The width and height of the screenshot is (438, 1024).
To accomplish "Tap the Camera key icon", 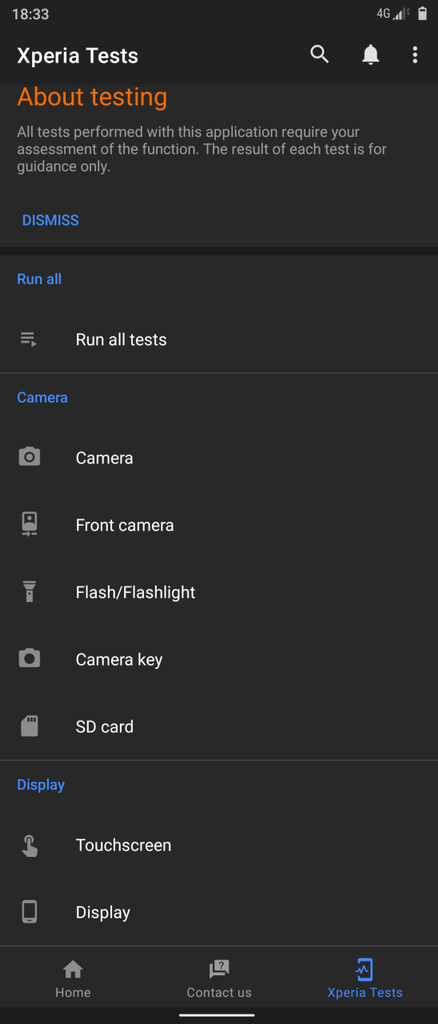I will point(29,658).
